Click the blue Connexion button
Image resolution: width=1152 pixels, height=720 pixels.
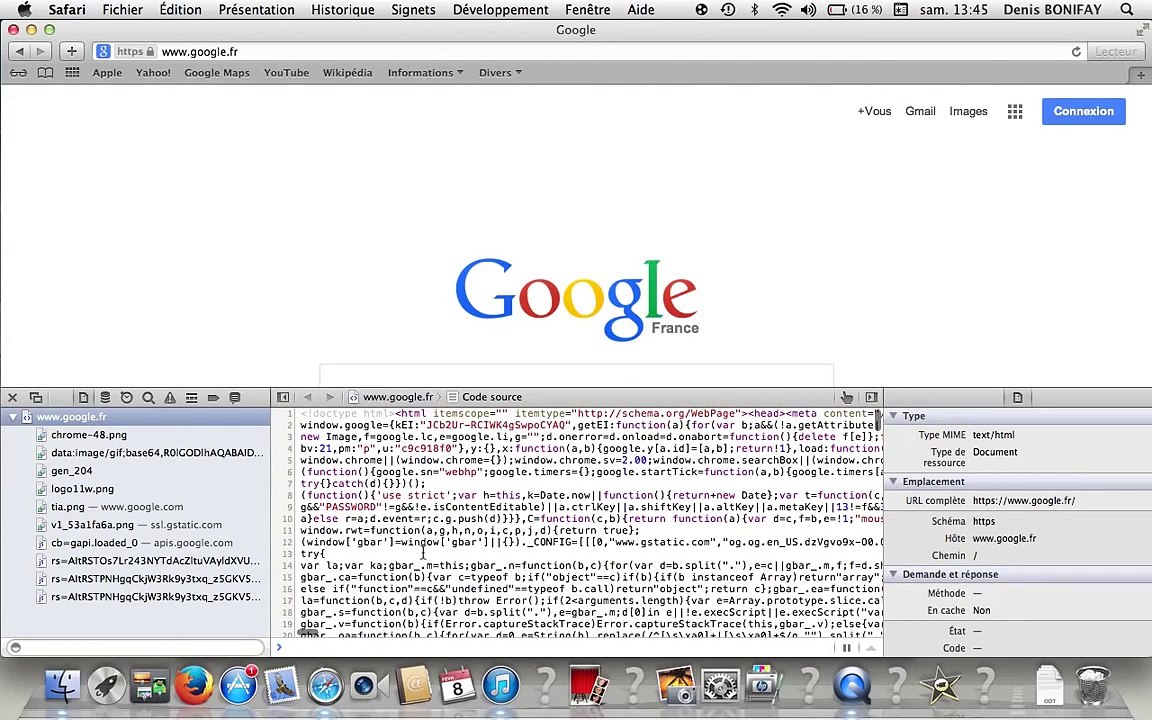click(x=1084, y=111)
